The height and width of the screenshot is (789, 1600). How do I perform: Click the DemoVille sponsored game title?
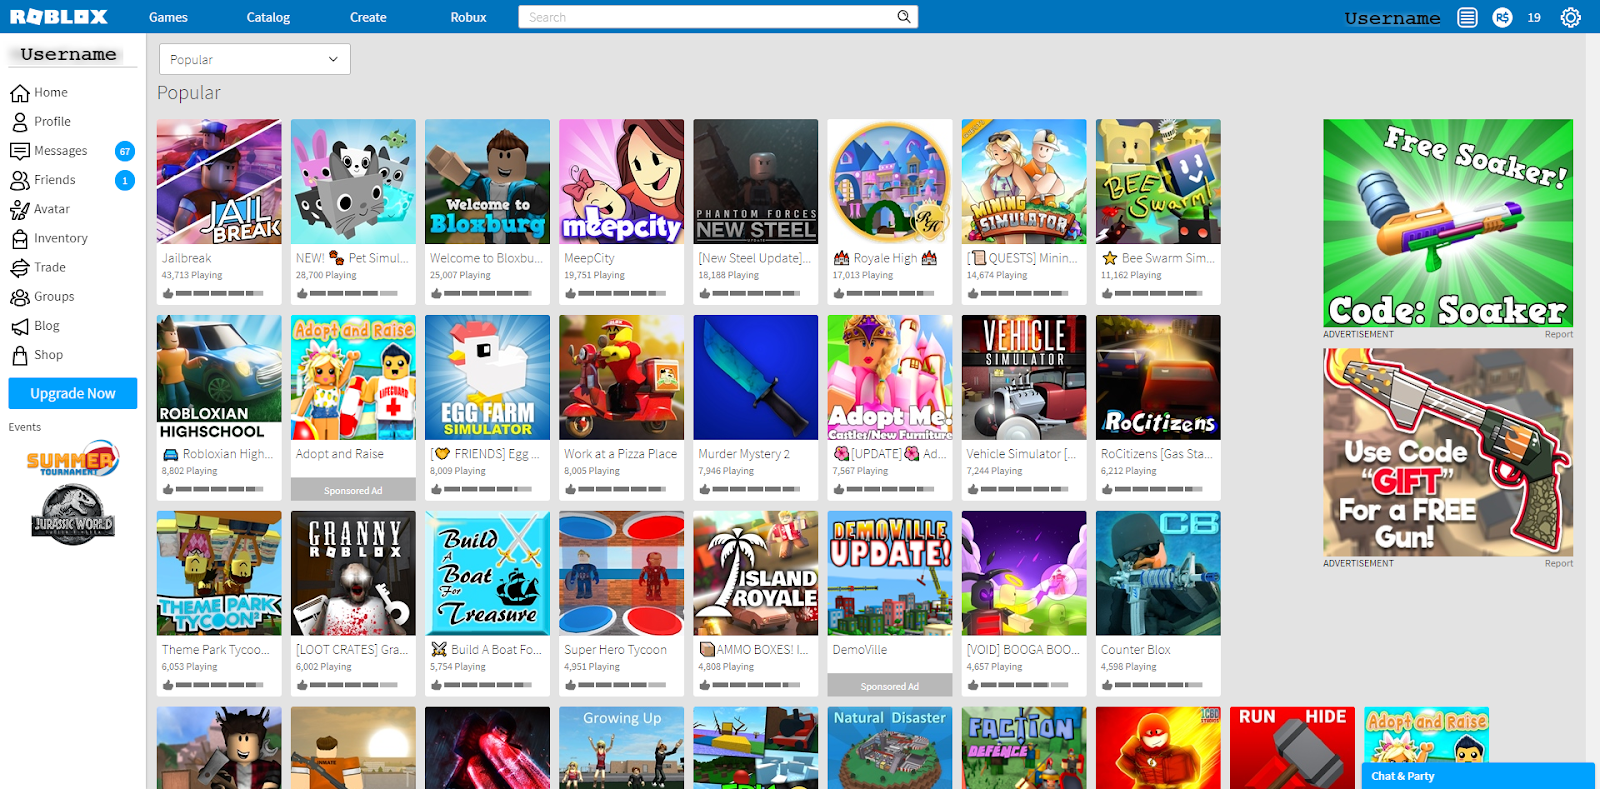click(x=860, y=650)
